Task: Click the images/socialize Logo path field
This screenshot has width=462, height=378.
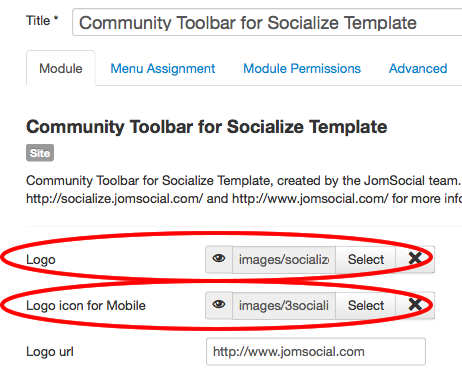Action: click(x=284, y=259)
